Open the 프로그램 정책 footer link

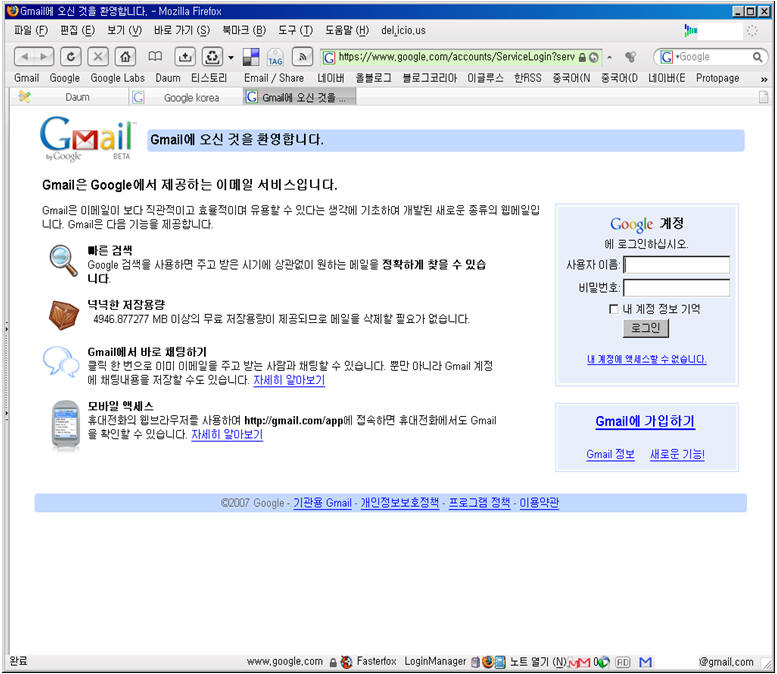[x=479, y=503]
